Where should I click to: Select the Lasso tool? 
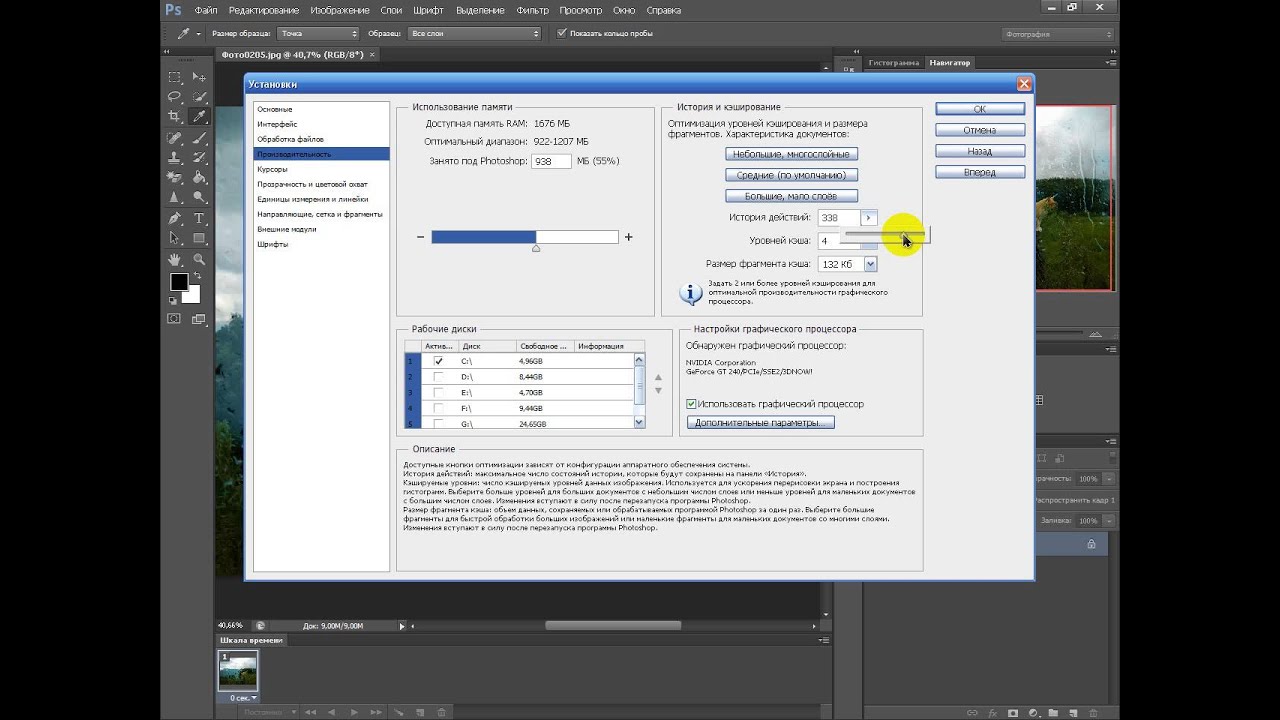pos(174,97)
